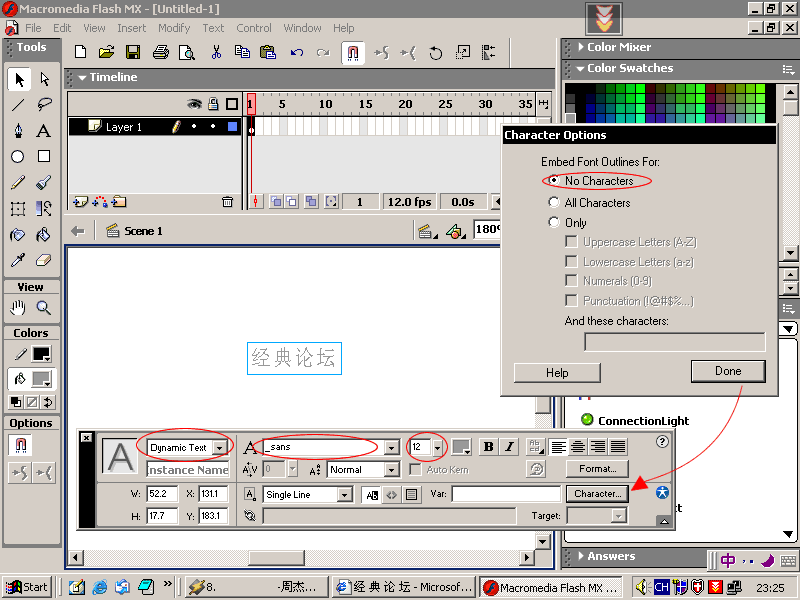
Task: Select the Eraser tool
Action: tap(44, 261)
